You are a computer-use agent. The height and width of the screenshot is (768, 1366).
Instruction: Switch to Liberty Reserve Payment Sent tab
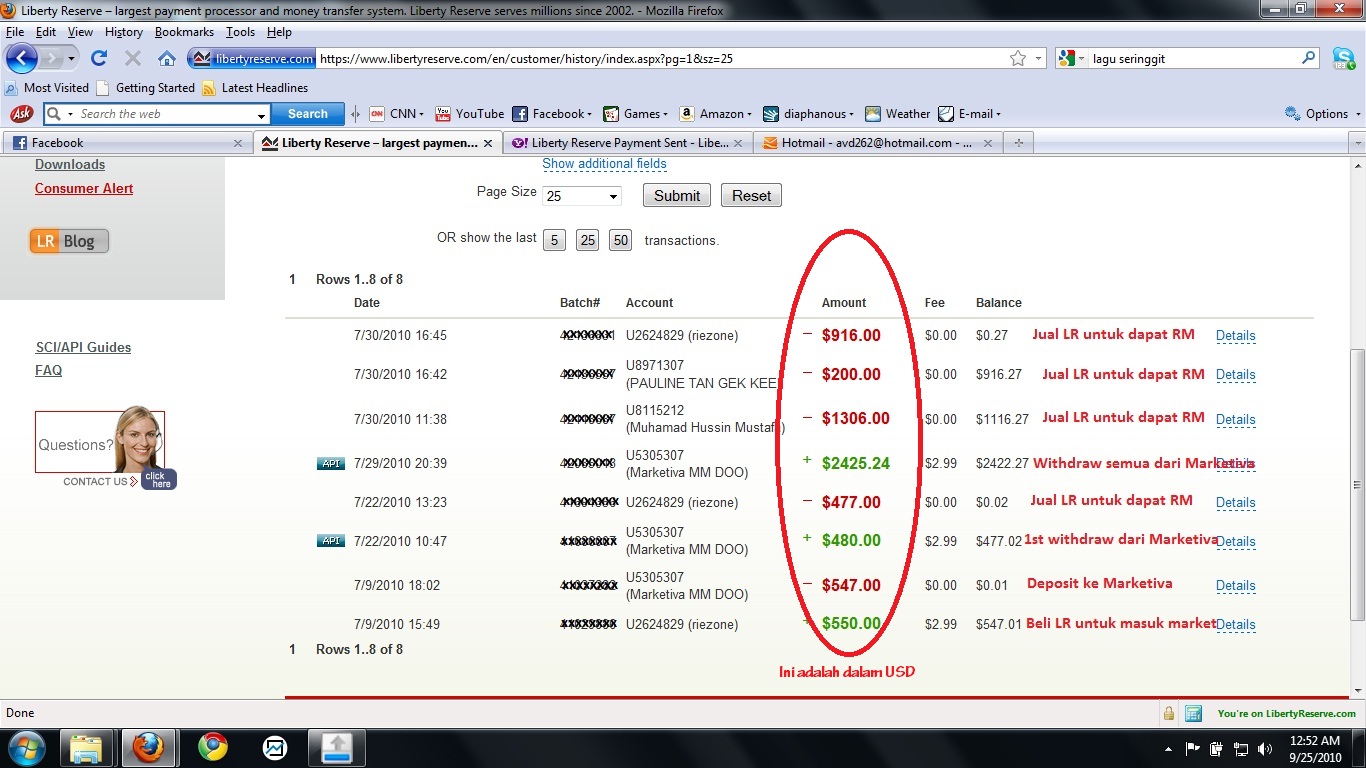pyautogui.click(x=627, y=143)
